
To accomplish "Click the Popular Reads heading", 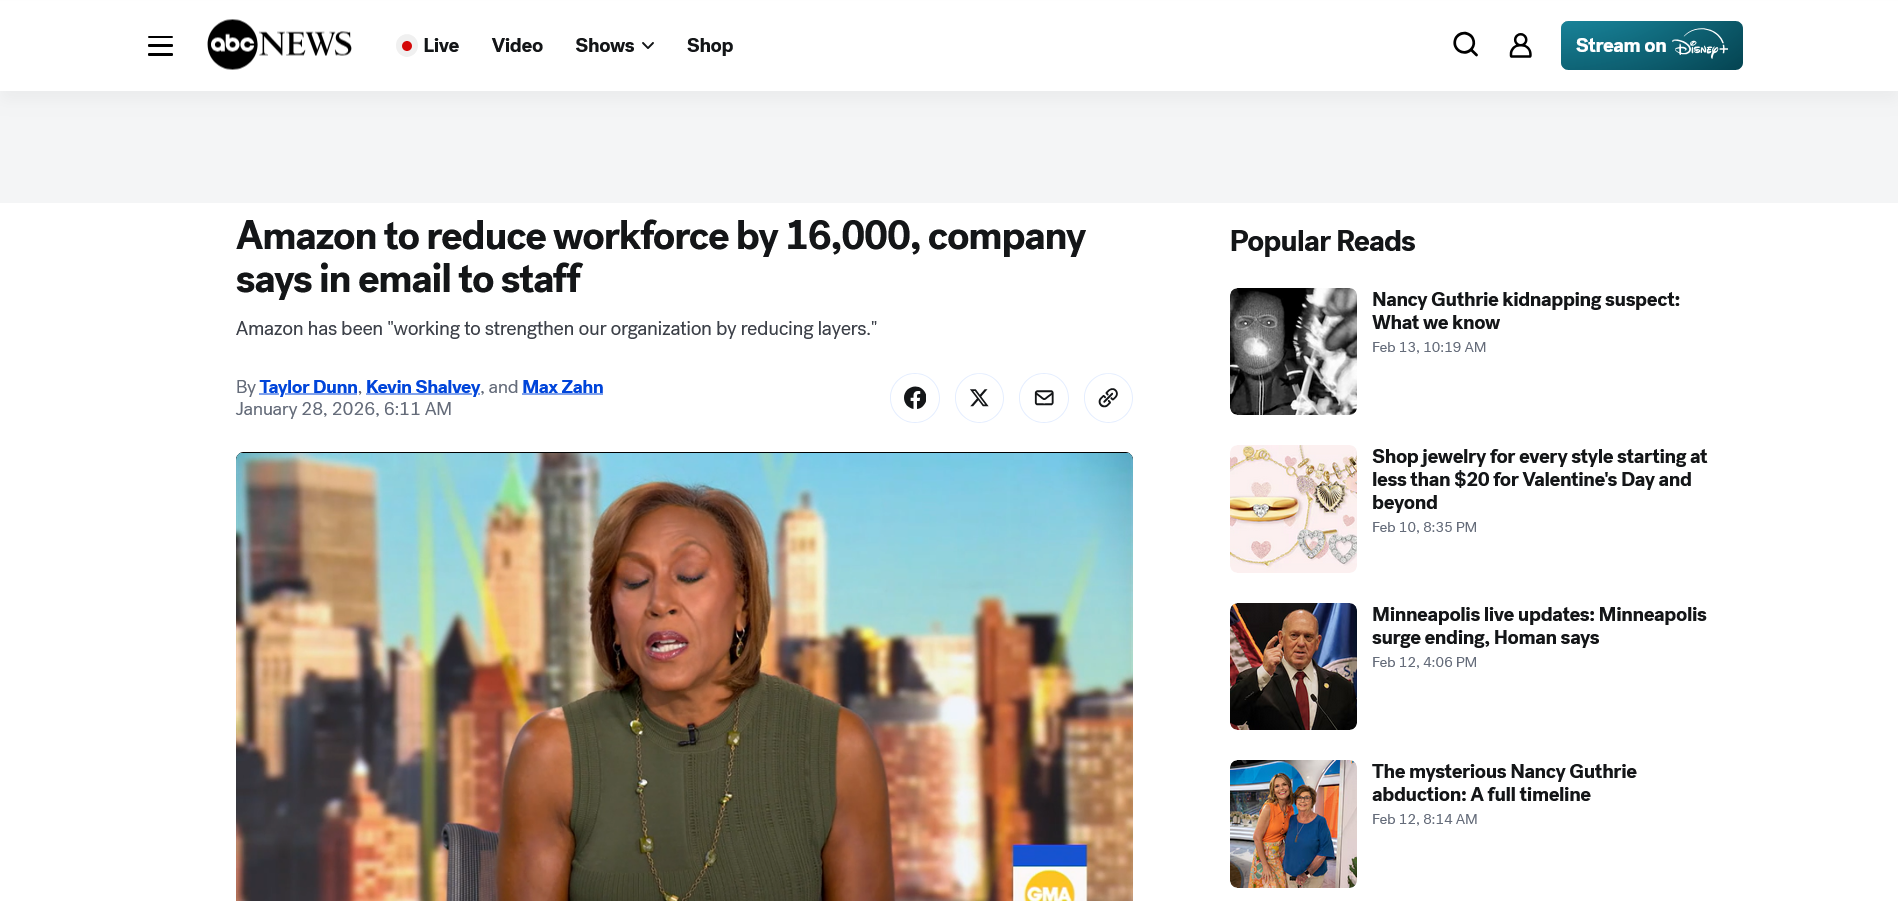I will coord(1322,241).
